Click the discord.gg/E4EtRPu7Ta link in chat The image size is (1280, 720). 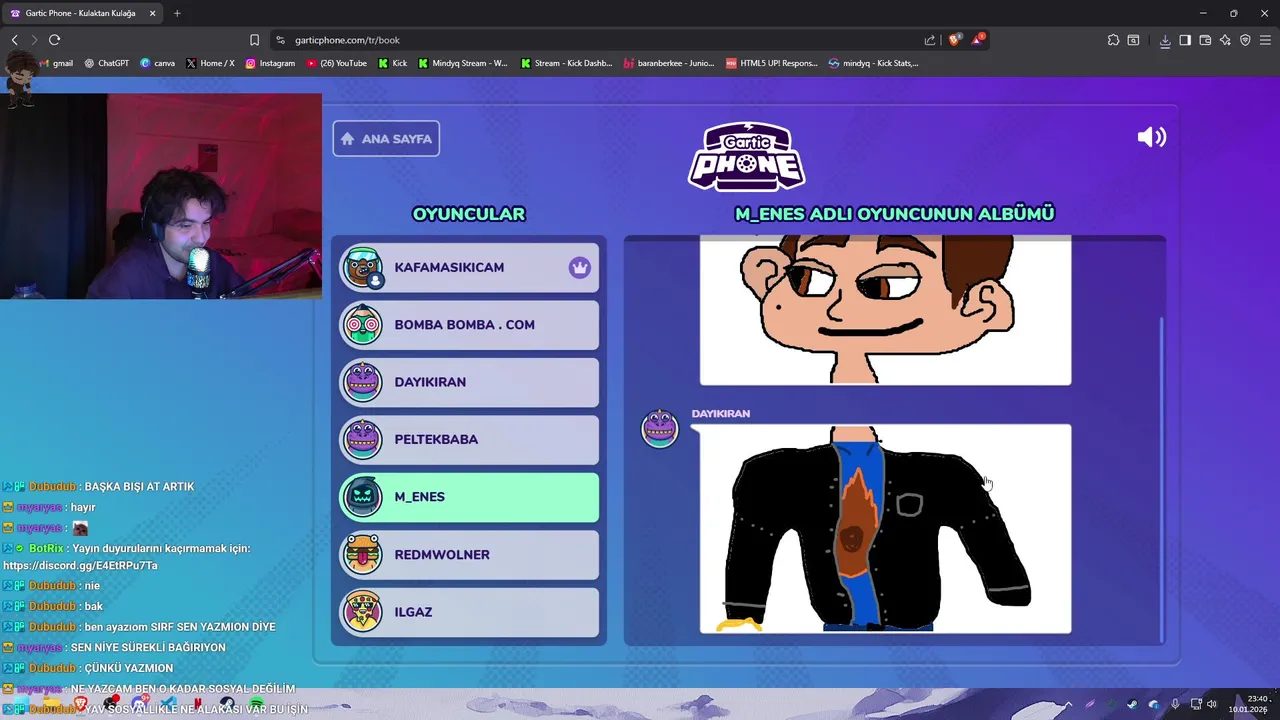pyautogui.click(x=80, y=566)
